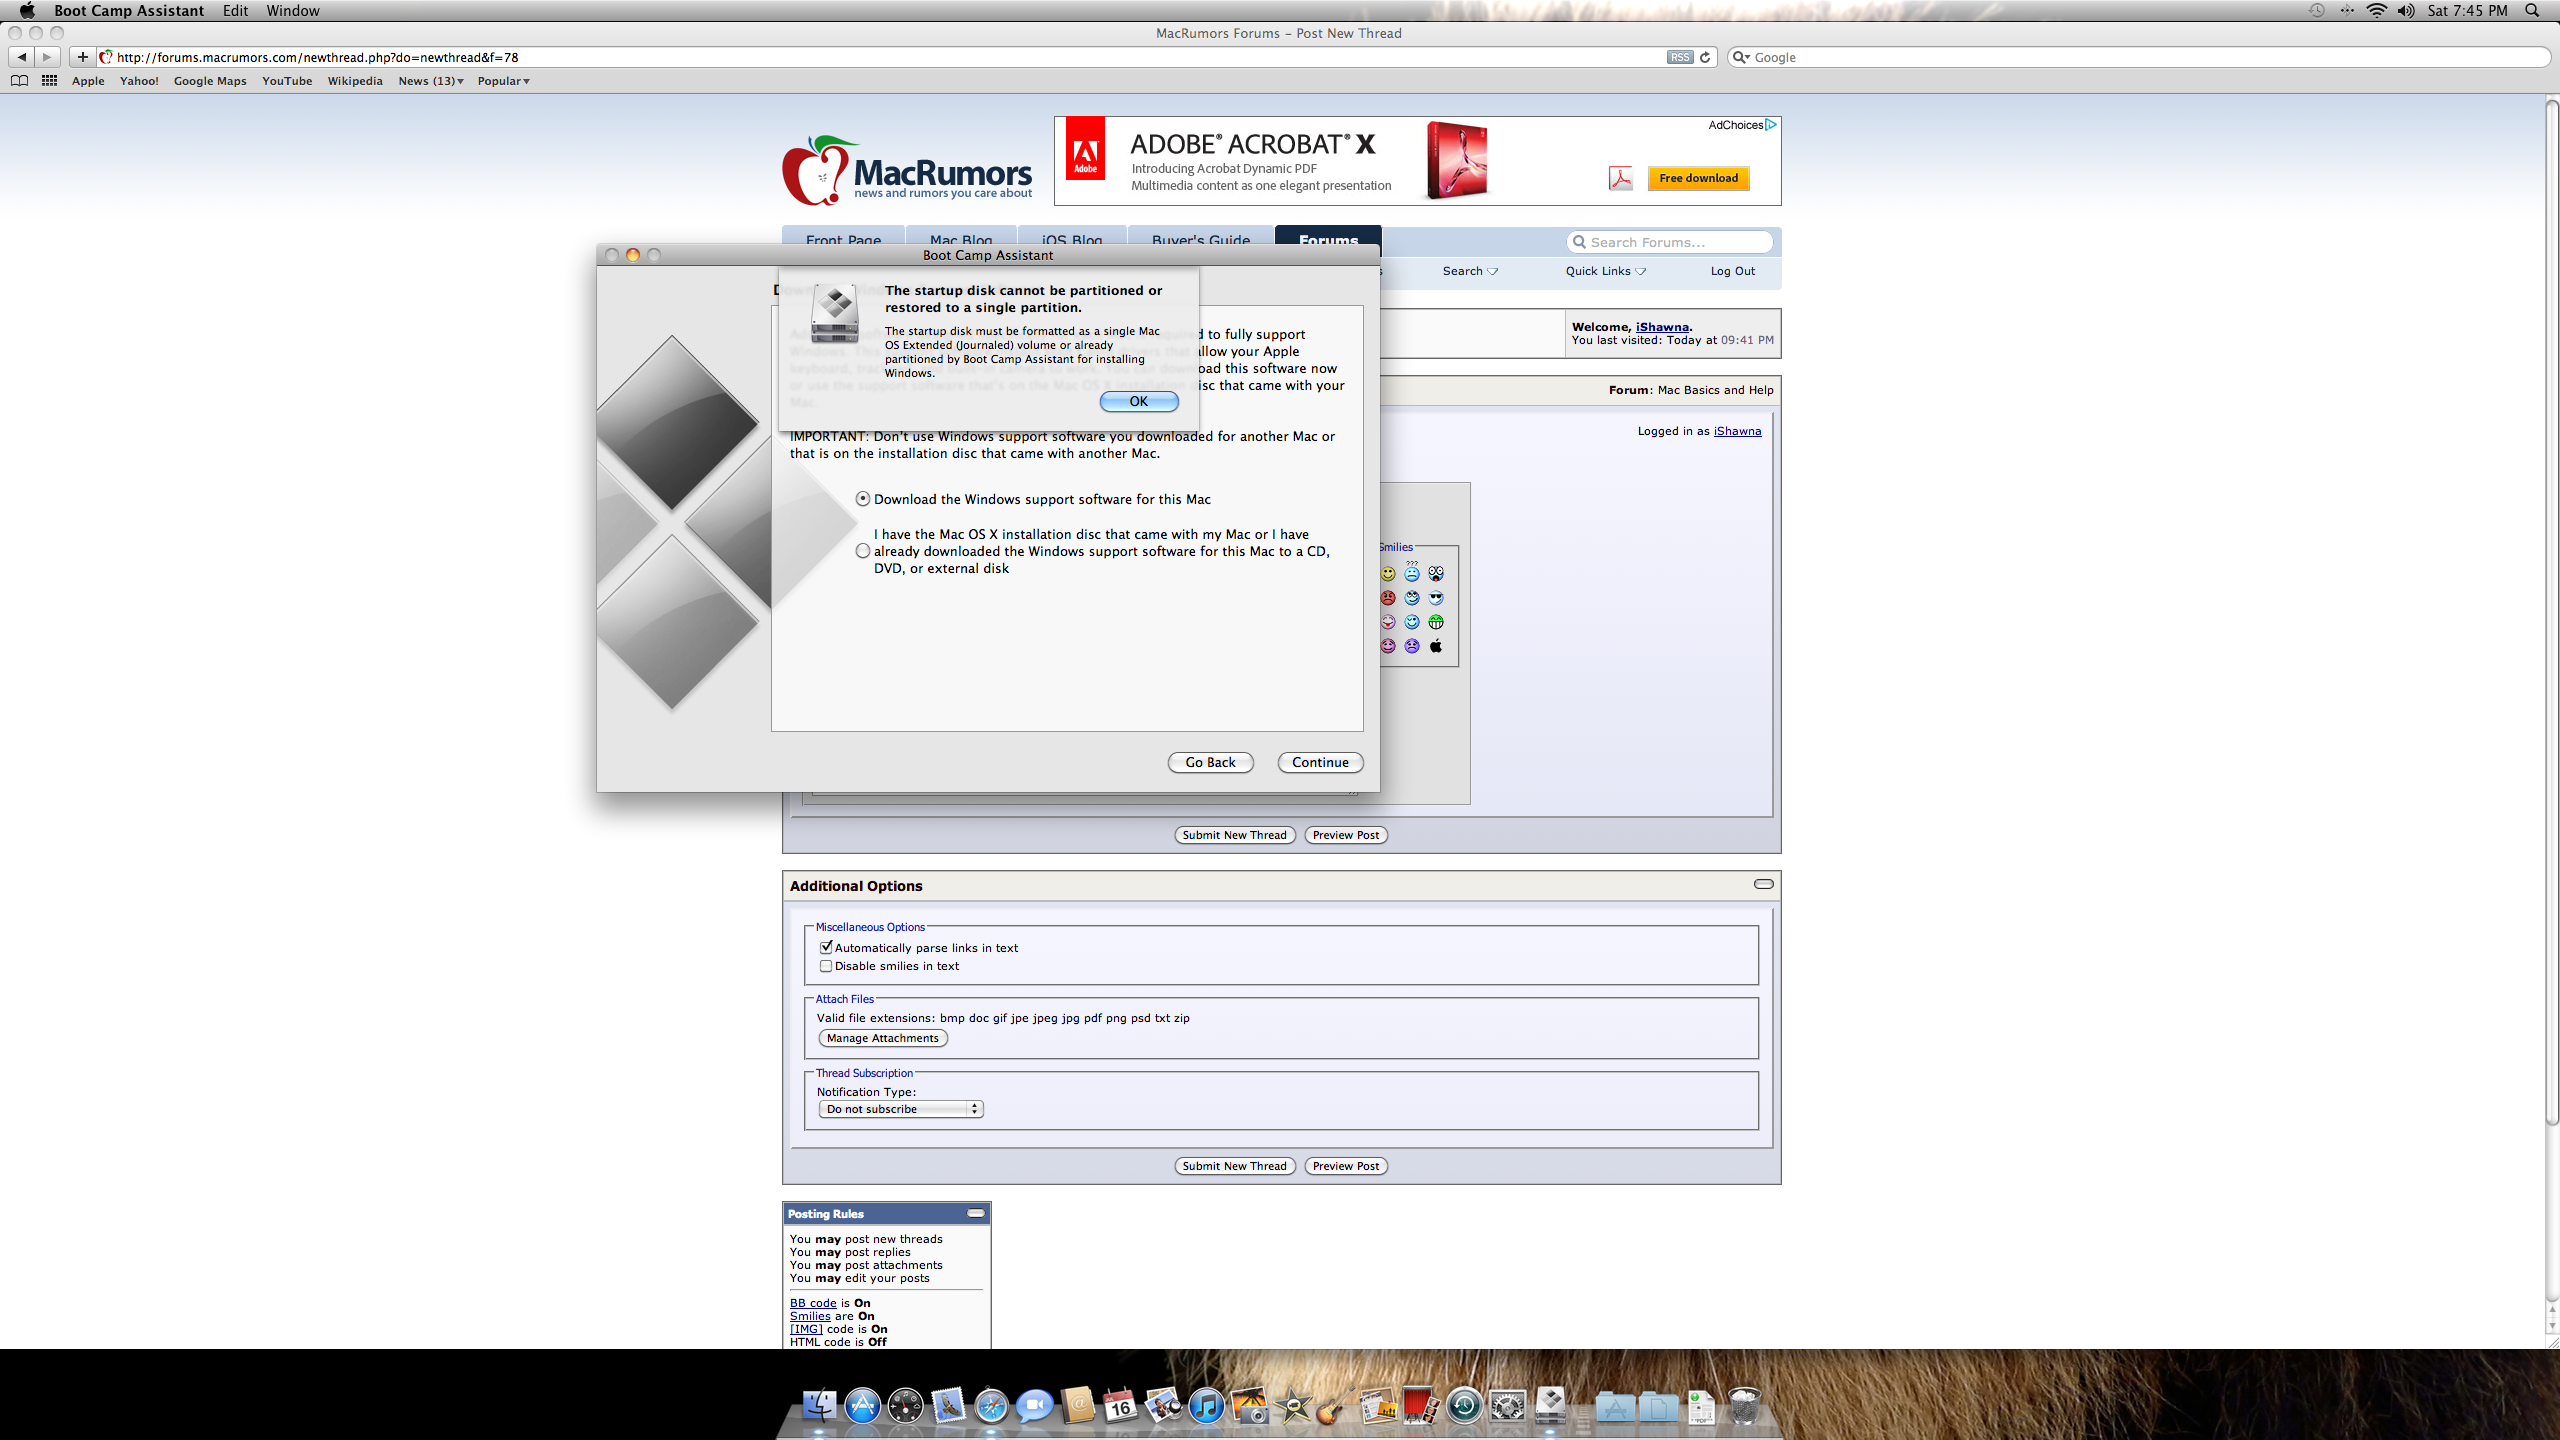2560x1440 pixels.
Task: Open Spotlight search magnifier in menu bar
Action: 2532,10
